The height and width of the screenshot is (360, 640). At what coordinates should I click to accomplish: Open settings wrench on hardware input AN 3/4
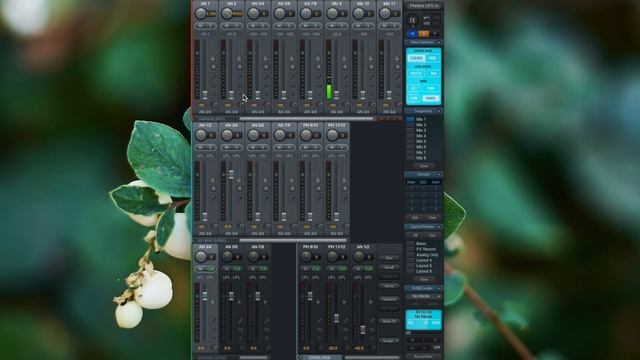266,76
